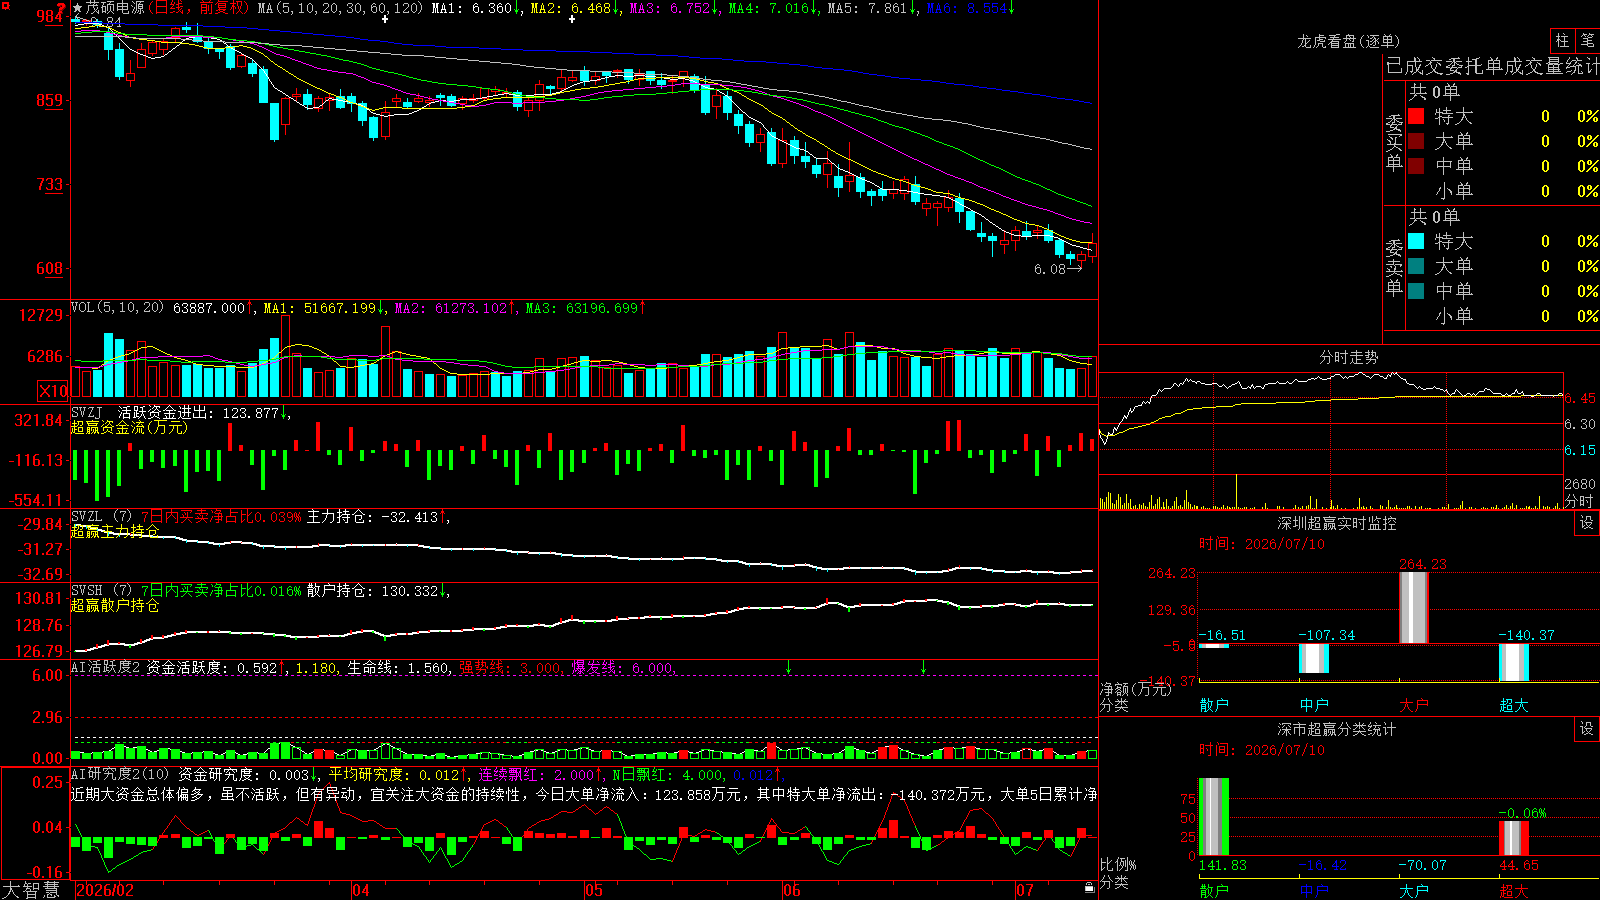Click the (日线, 前复权) period label
The image size is (1600, 900).
(x=201, y=8)
